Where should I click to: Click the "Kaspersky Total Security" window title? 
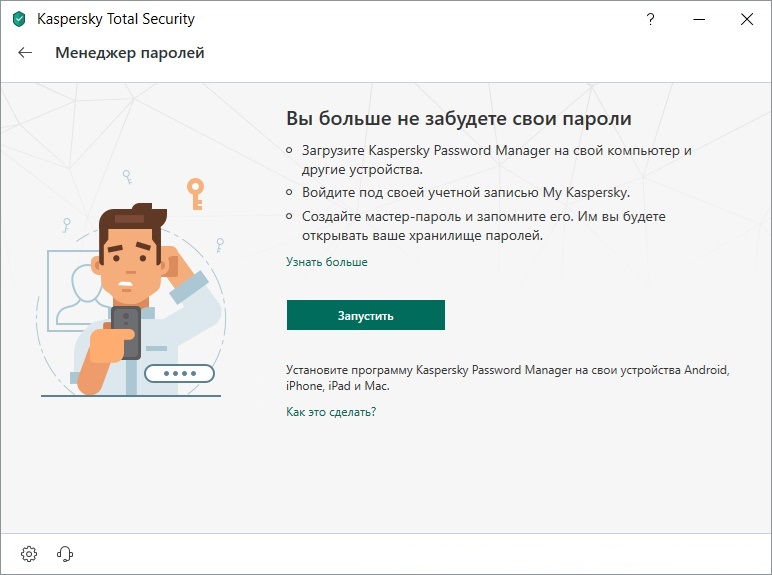[x=116, y=19]
